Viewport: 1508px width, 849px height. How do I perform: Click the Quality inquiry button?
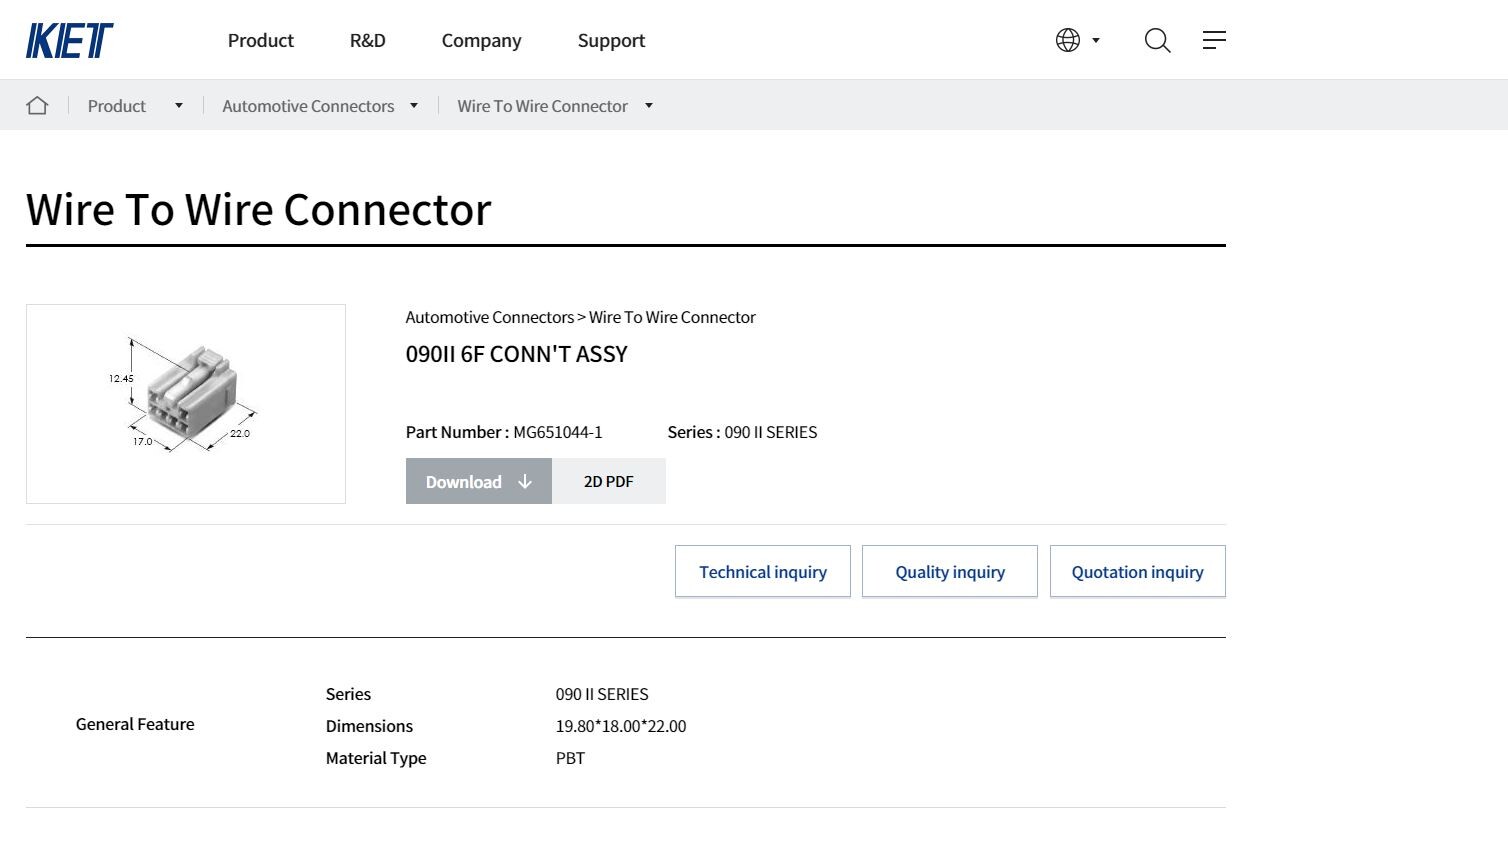point(950,571)
